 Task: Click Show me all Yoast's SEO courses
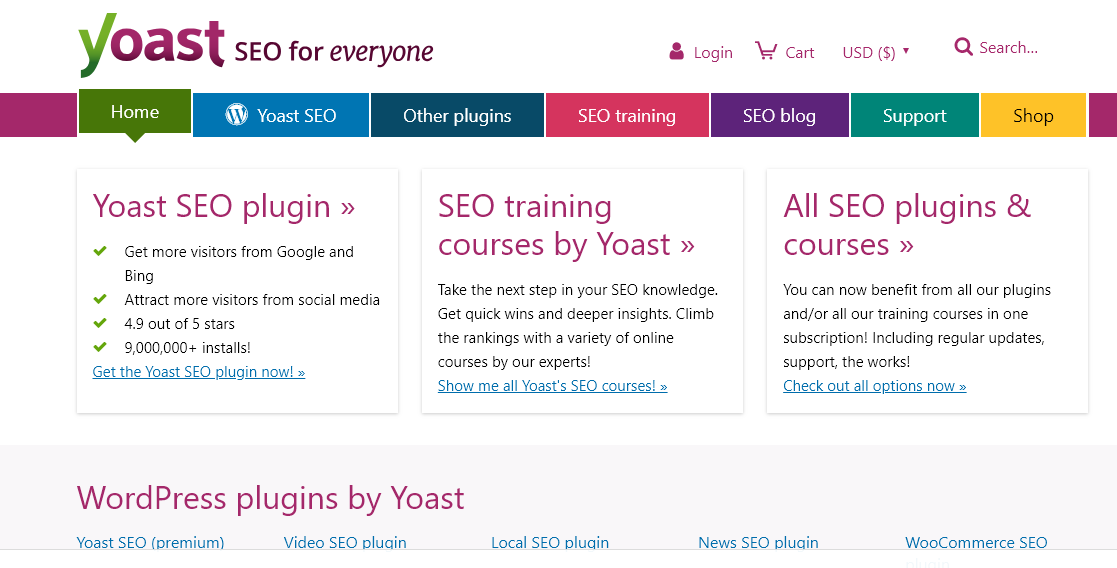click(x=552, y=386)
